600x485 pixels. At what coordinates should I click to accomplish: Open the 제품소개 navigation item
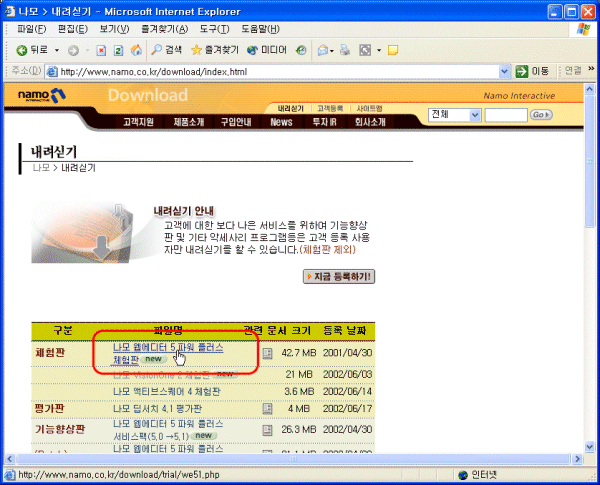tap(189, 122)
